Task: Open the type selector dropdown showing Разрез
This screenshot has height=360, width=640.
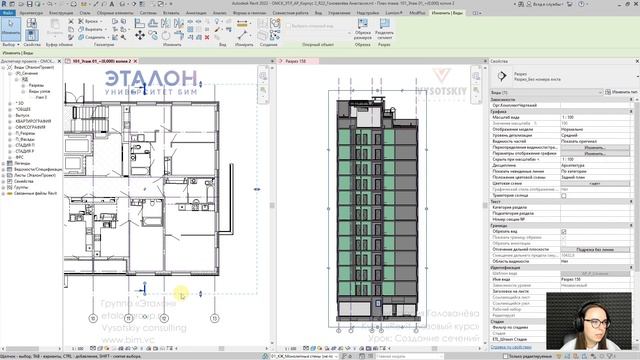Action: pos(564,76)
